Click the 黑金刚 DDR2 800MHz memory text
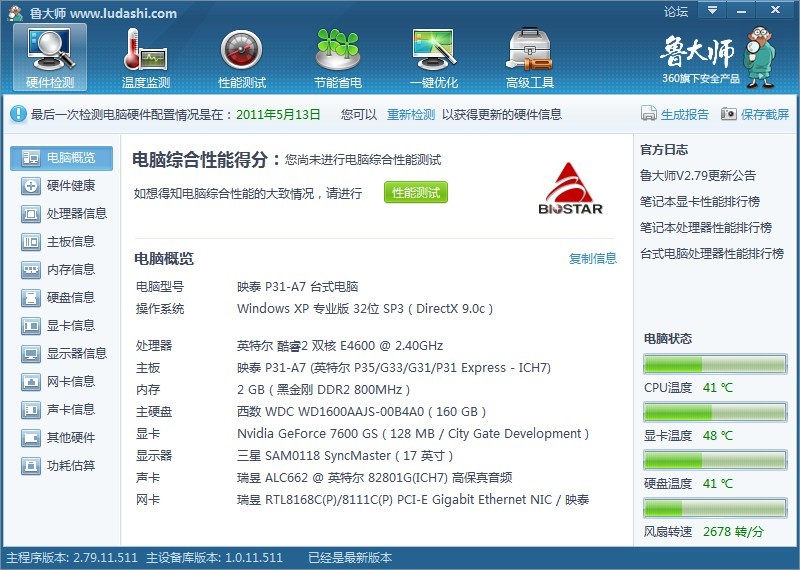The width and height of the screenshot is (800, 570). [323, 390]
